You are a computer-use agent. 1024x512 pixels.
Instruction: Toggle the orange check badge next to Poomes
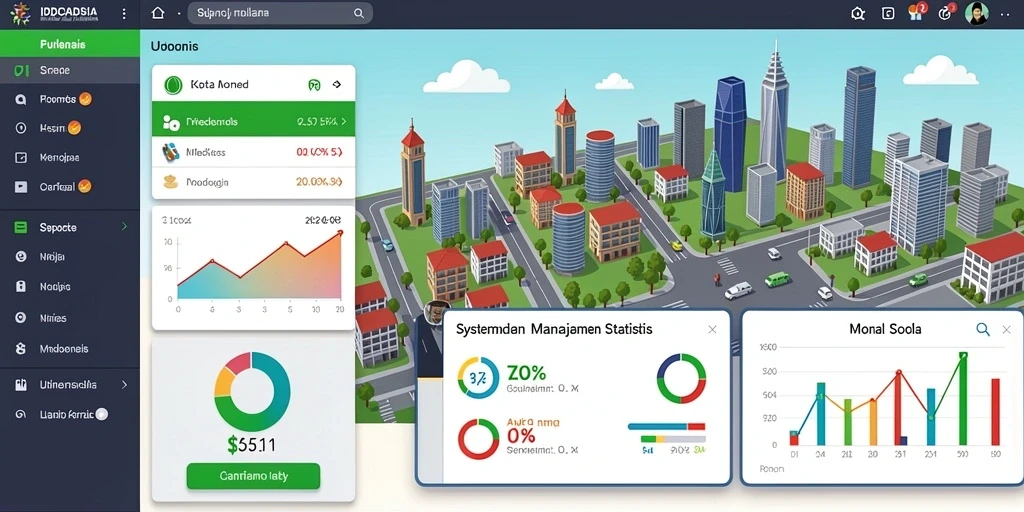pos(85,99)
